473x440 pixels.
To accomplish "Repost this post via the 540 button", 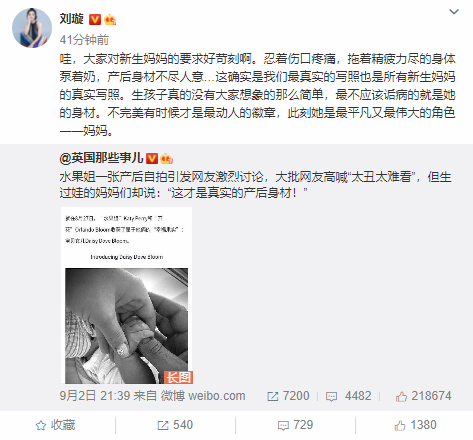I will coord(175,425).
